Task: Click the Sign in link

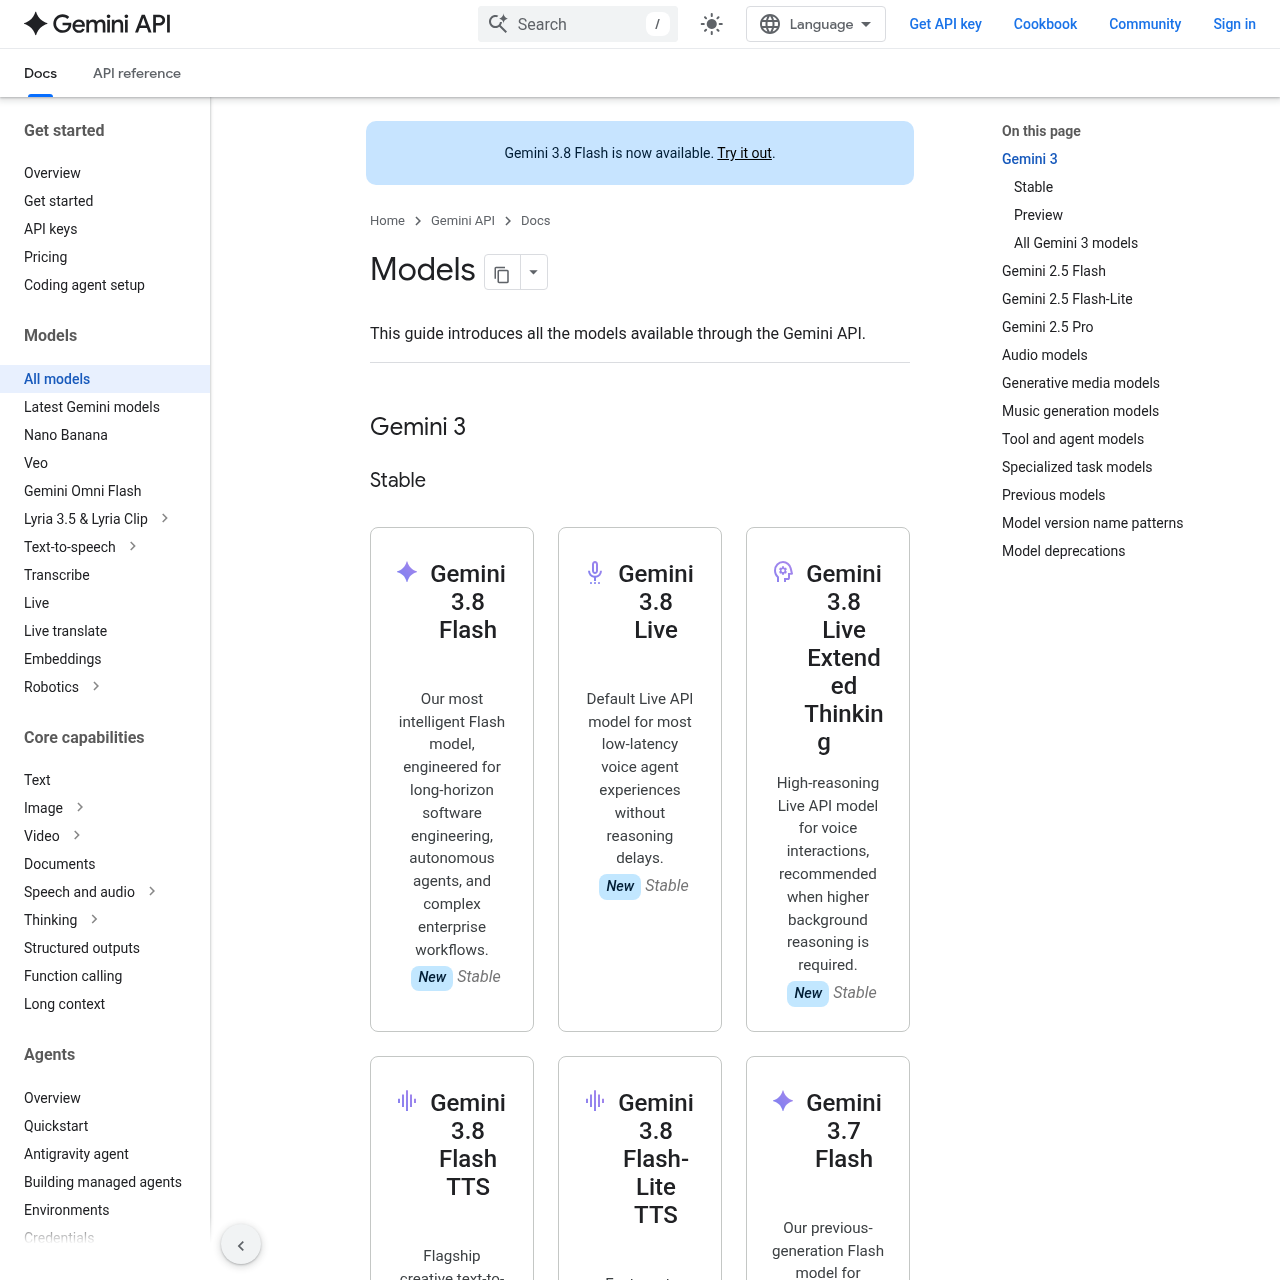Action: pos(1234,24)
